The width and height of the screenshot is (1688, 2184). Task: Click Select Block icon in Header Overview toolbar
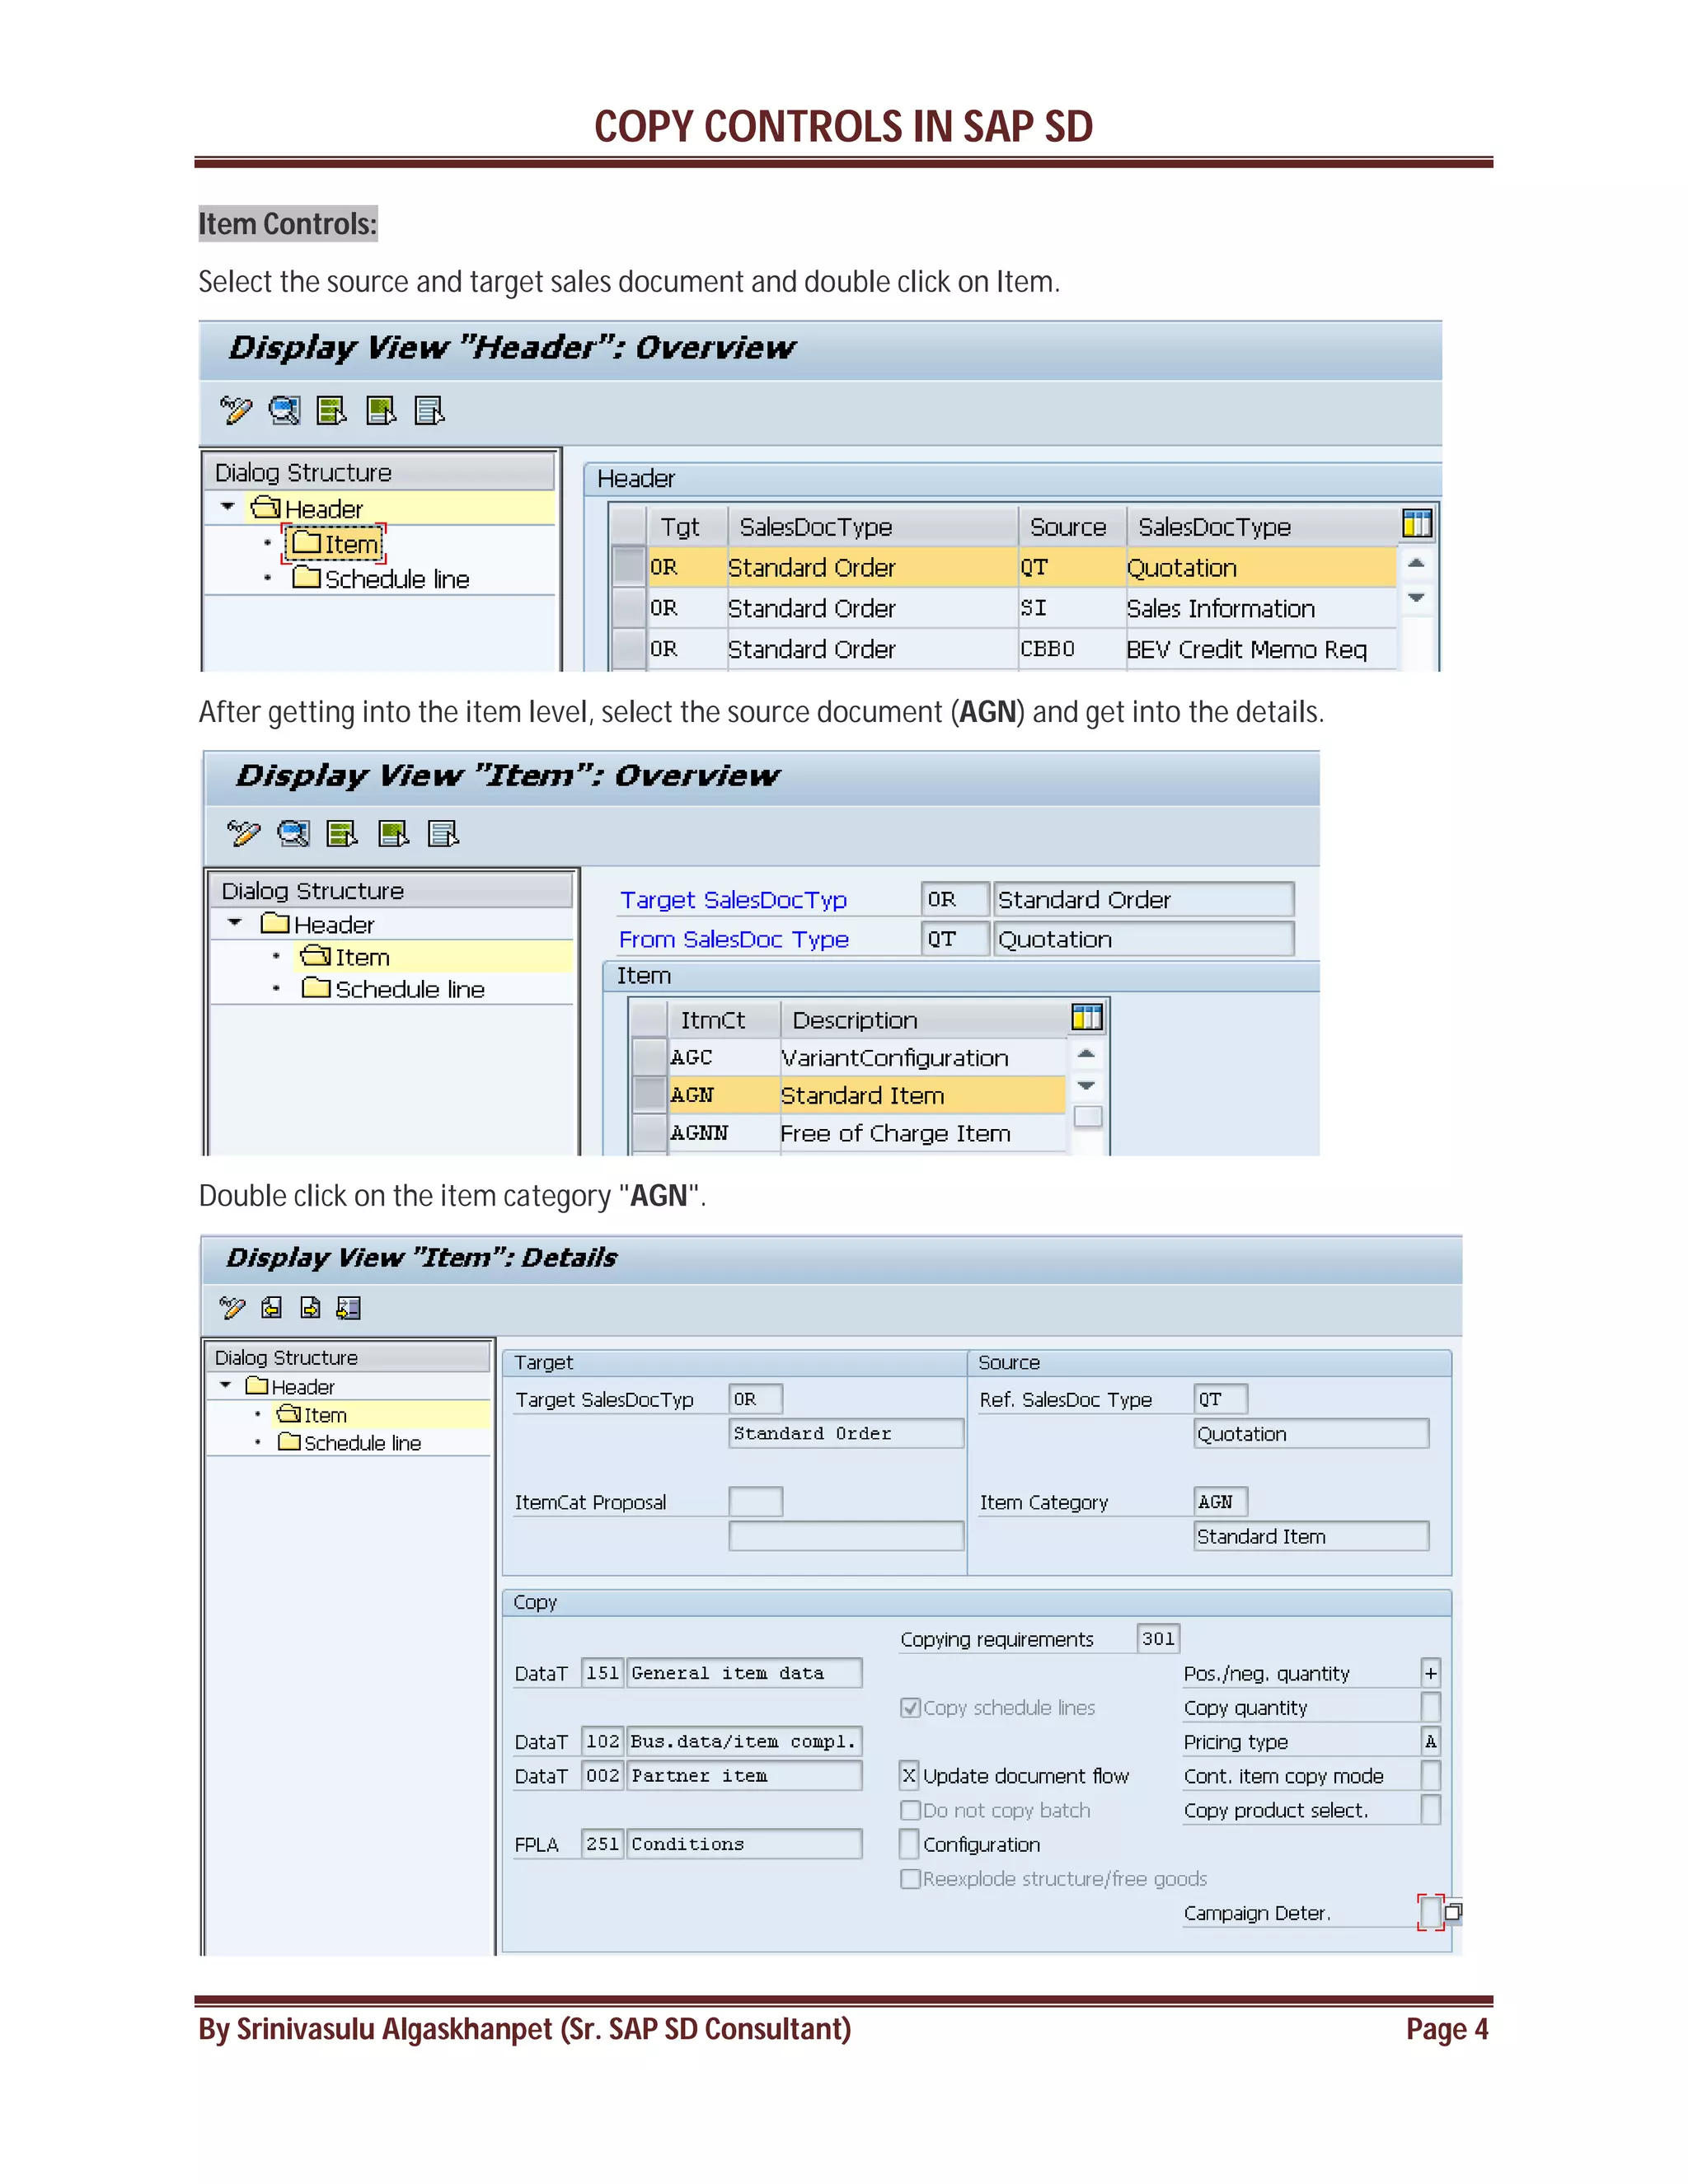(x=381, y=410)
